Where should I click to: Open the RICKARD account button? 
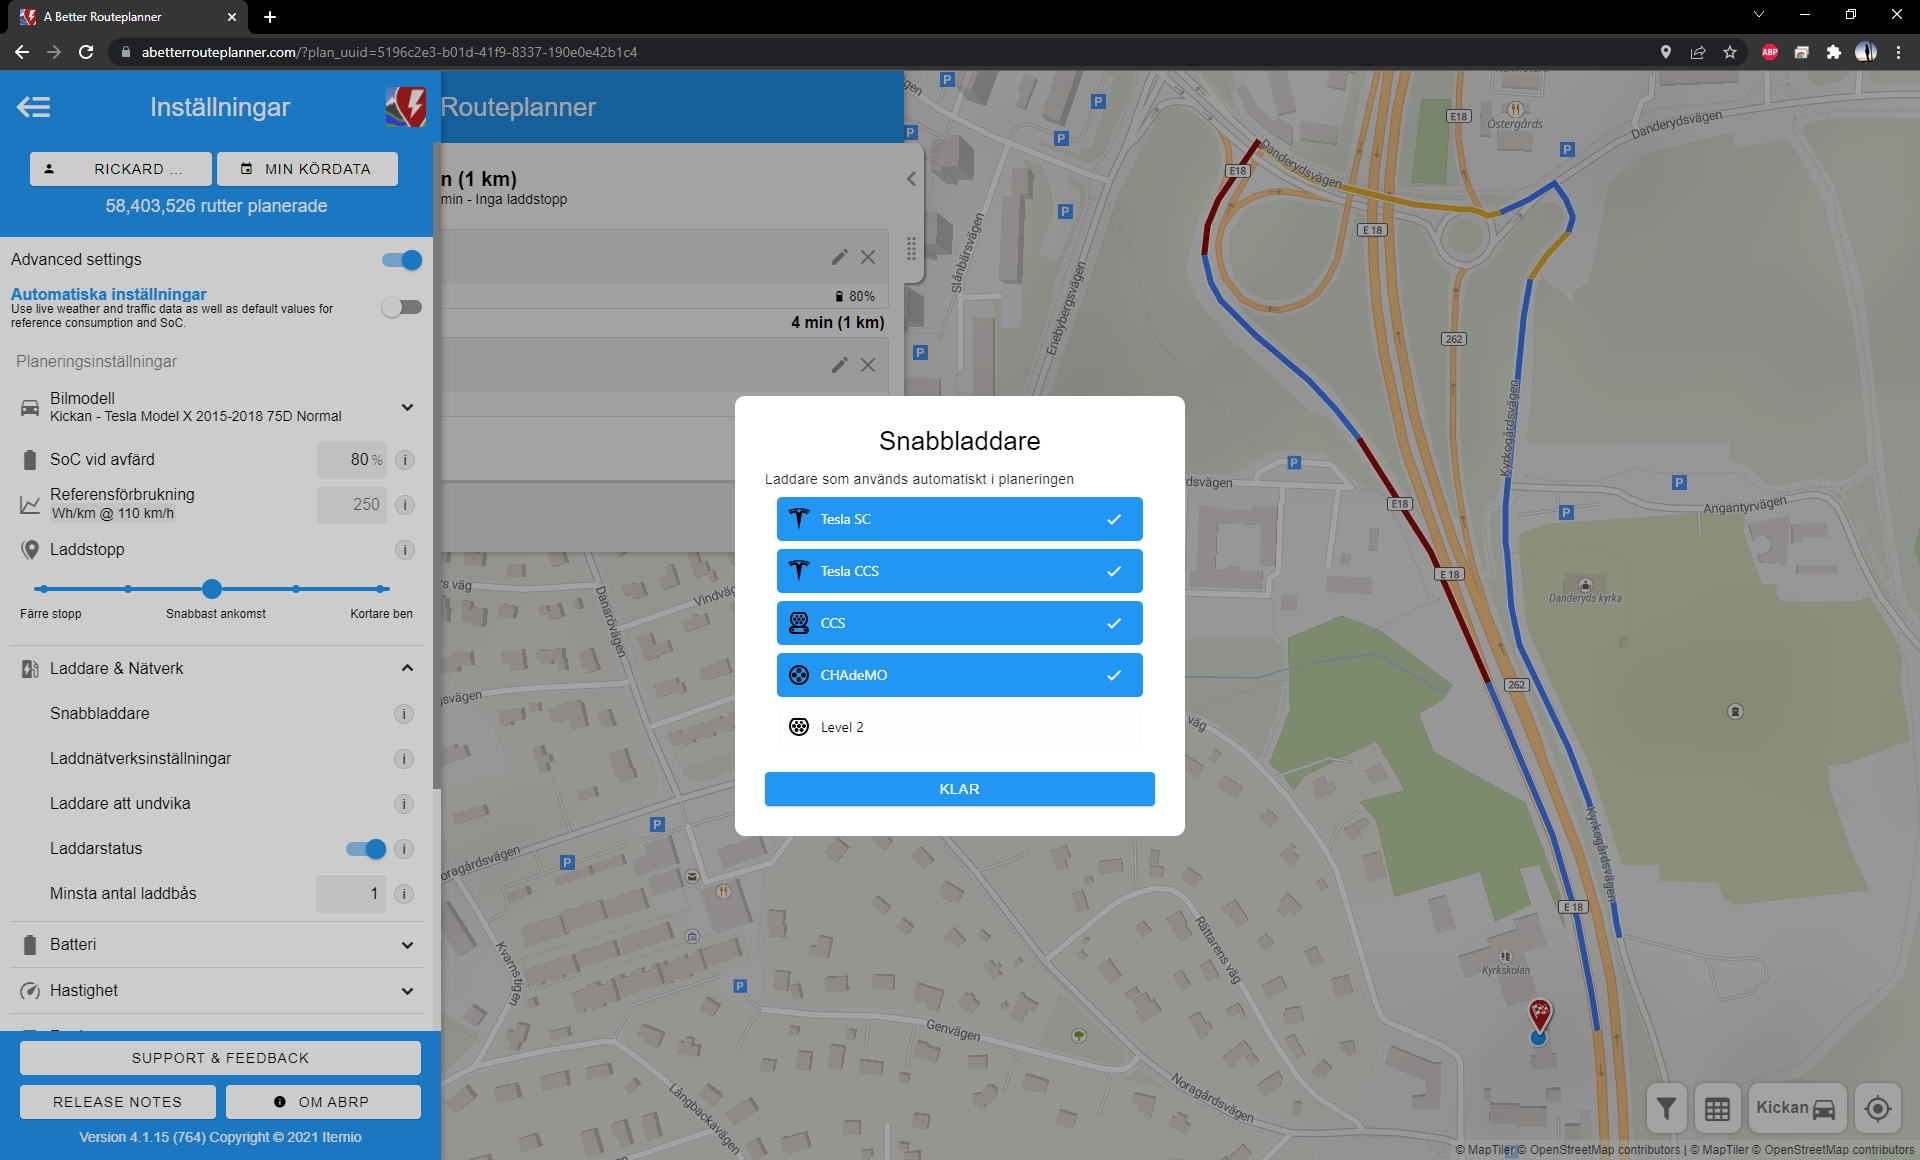(120, 169)
